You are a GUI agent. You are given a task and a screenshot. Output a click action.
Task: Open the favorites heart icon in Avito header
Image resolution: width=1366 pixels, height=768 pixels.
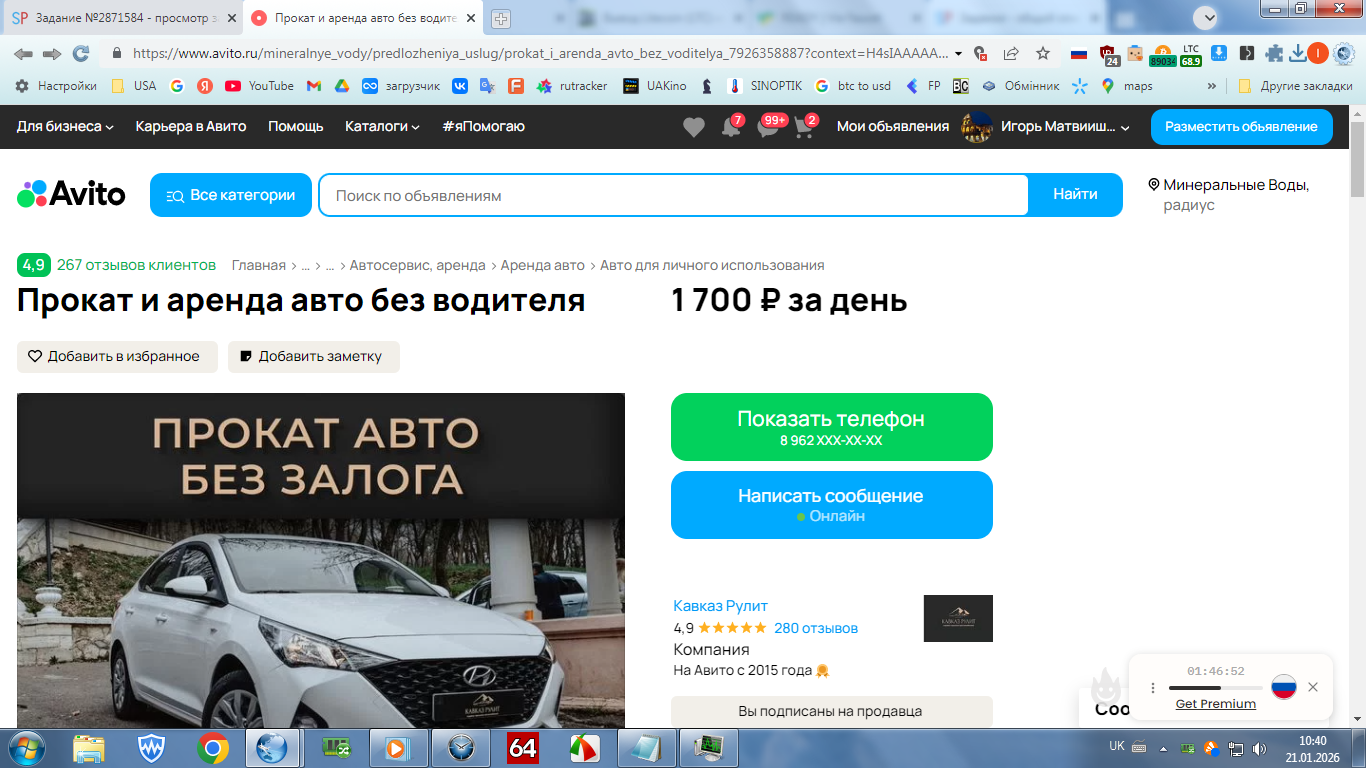click(x=694, y=127)
